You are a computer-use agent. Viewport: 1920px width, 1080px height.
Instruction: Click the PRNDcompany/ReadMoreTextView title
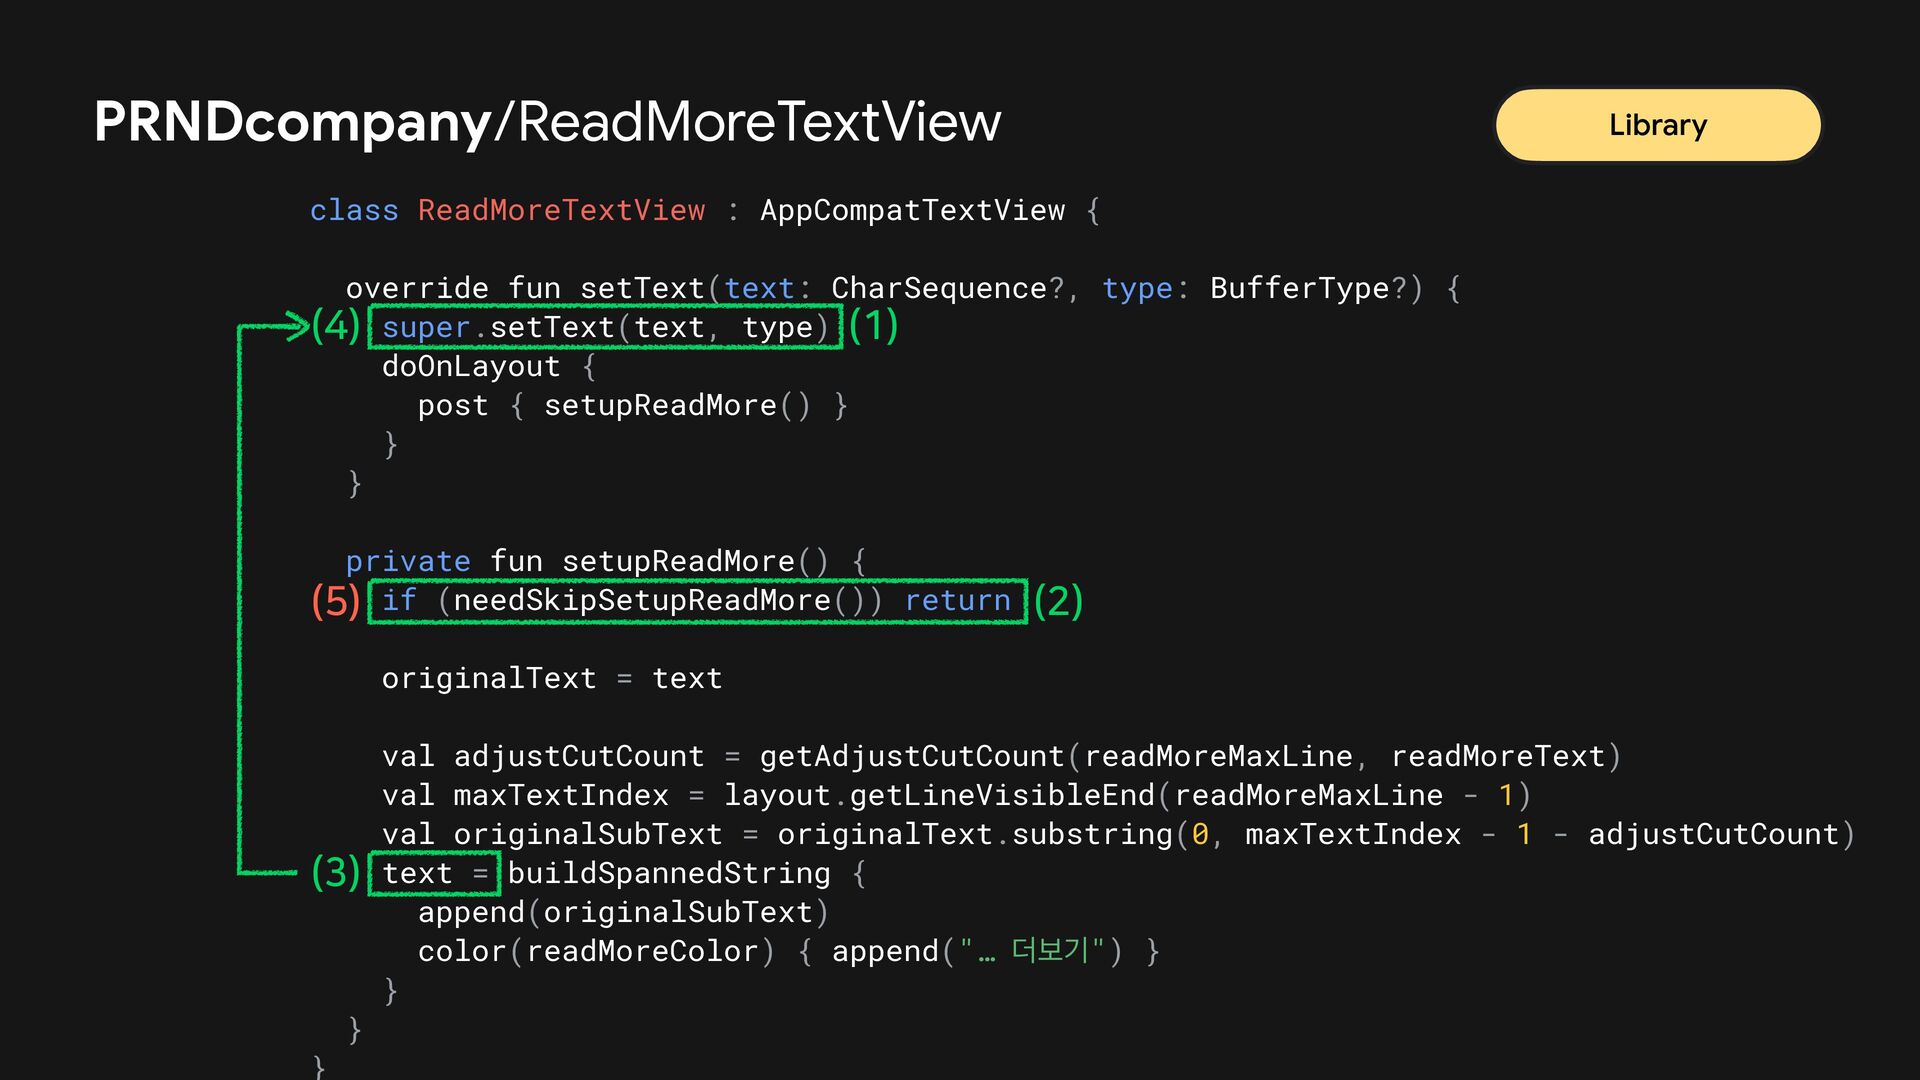point(547,122)
